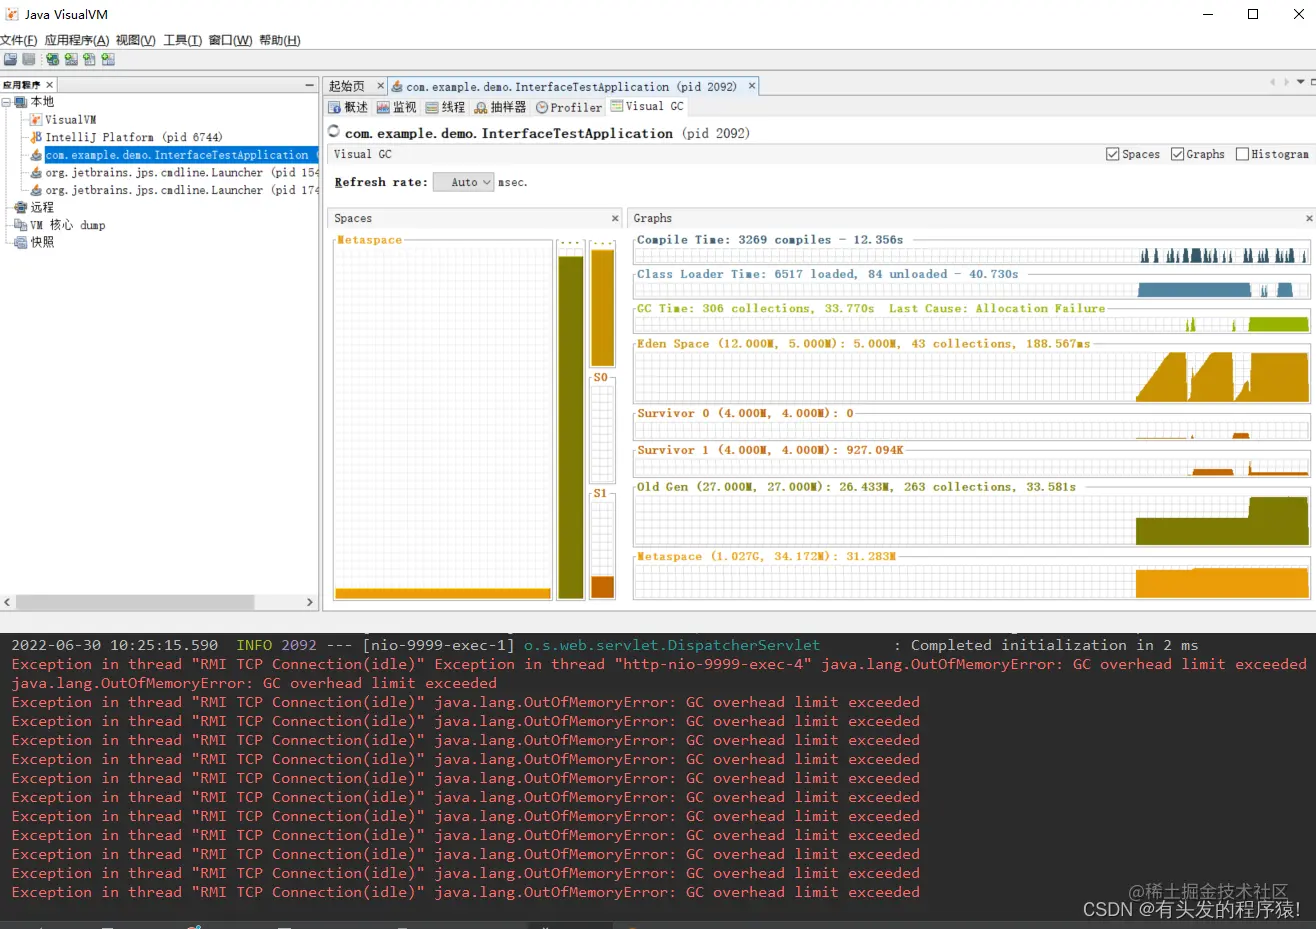Click the Load Snapshot toolbar icon

pos(10,59)
